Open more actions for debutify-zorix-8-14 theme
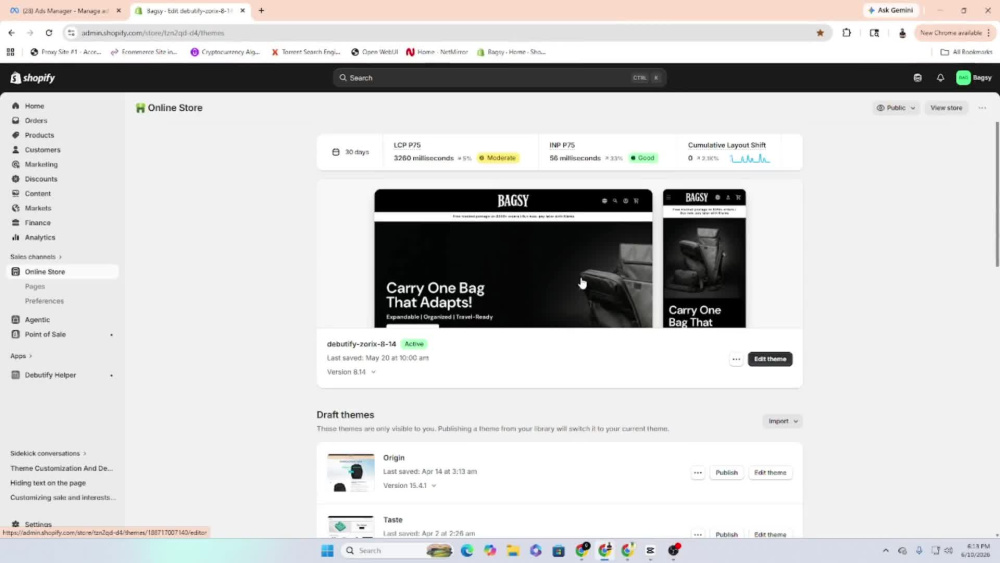 tap(736, 359)
